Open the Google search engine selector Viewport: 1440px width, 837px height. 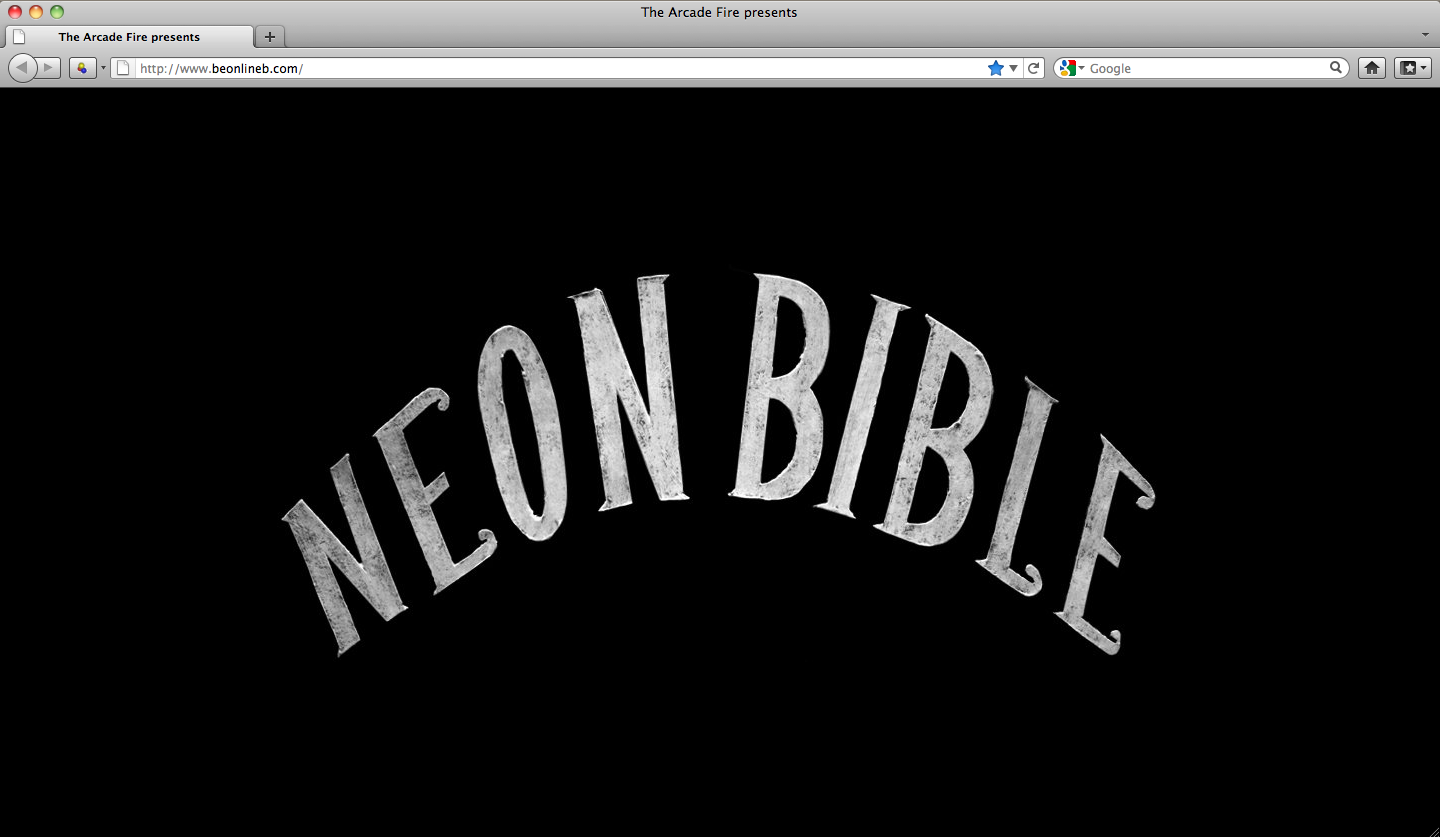pos(1072,68)
